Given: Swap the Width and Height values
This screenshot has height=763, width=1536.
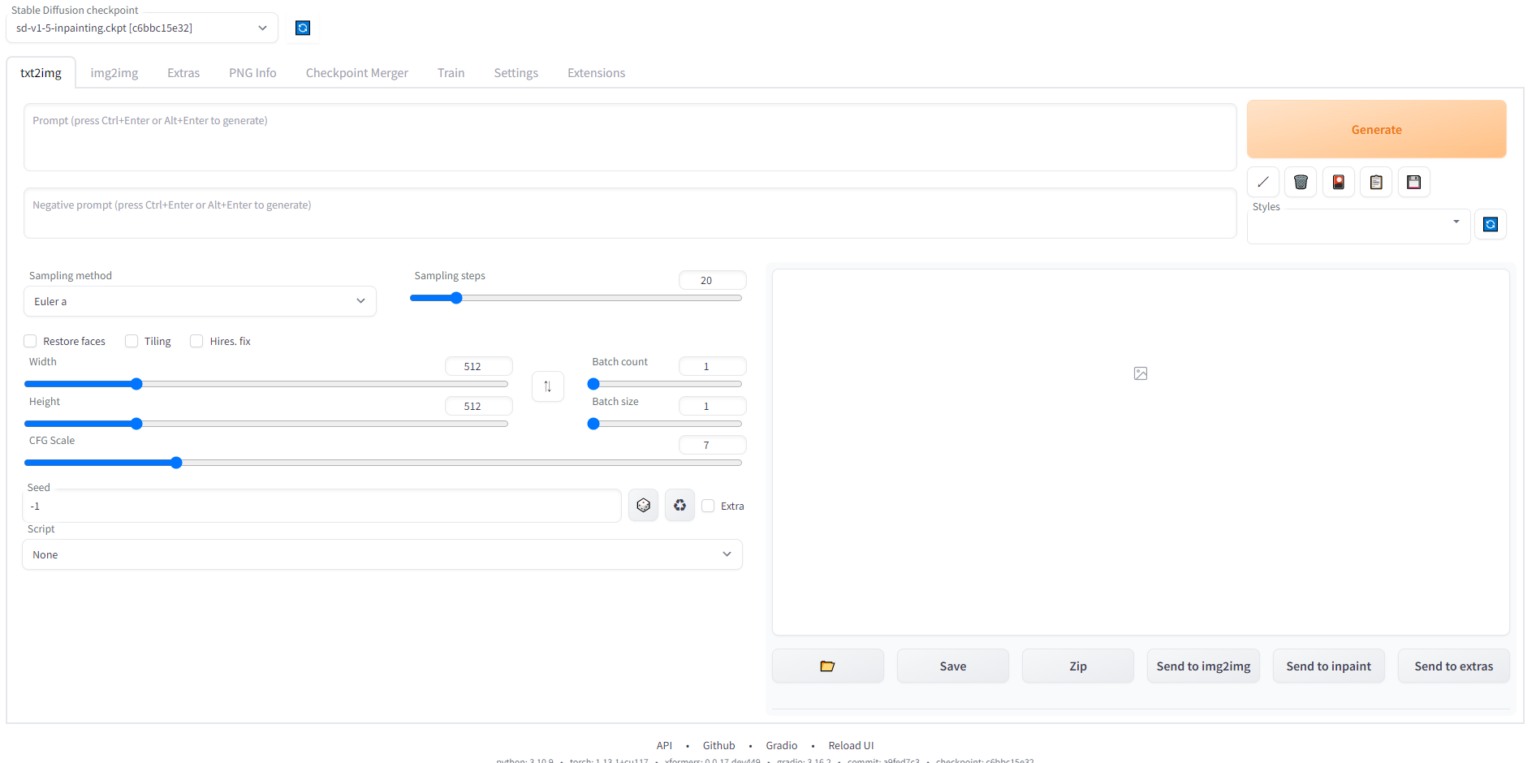Looking at the screenshot, I should point(547,386).
